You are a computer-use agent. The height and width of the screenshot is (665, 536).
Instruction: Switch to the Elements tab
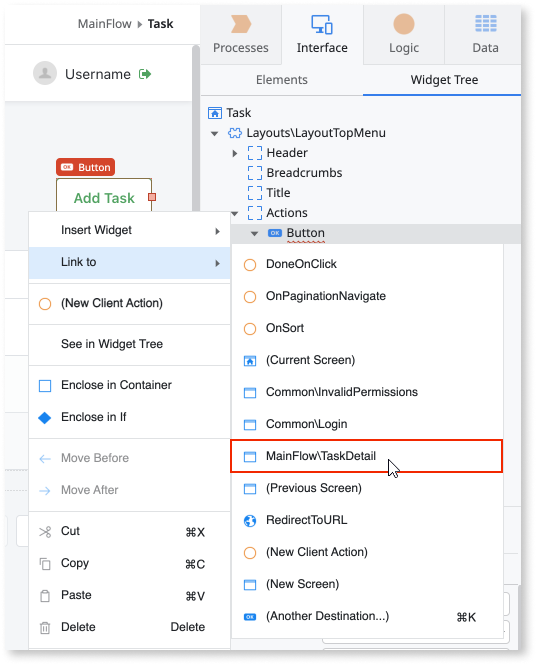pos(282,80)
